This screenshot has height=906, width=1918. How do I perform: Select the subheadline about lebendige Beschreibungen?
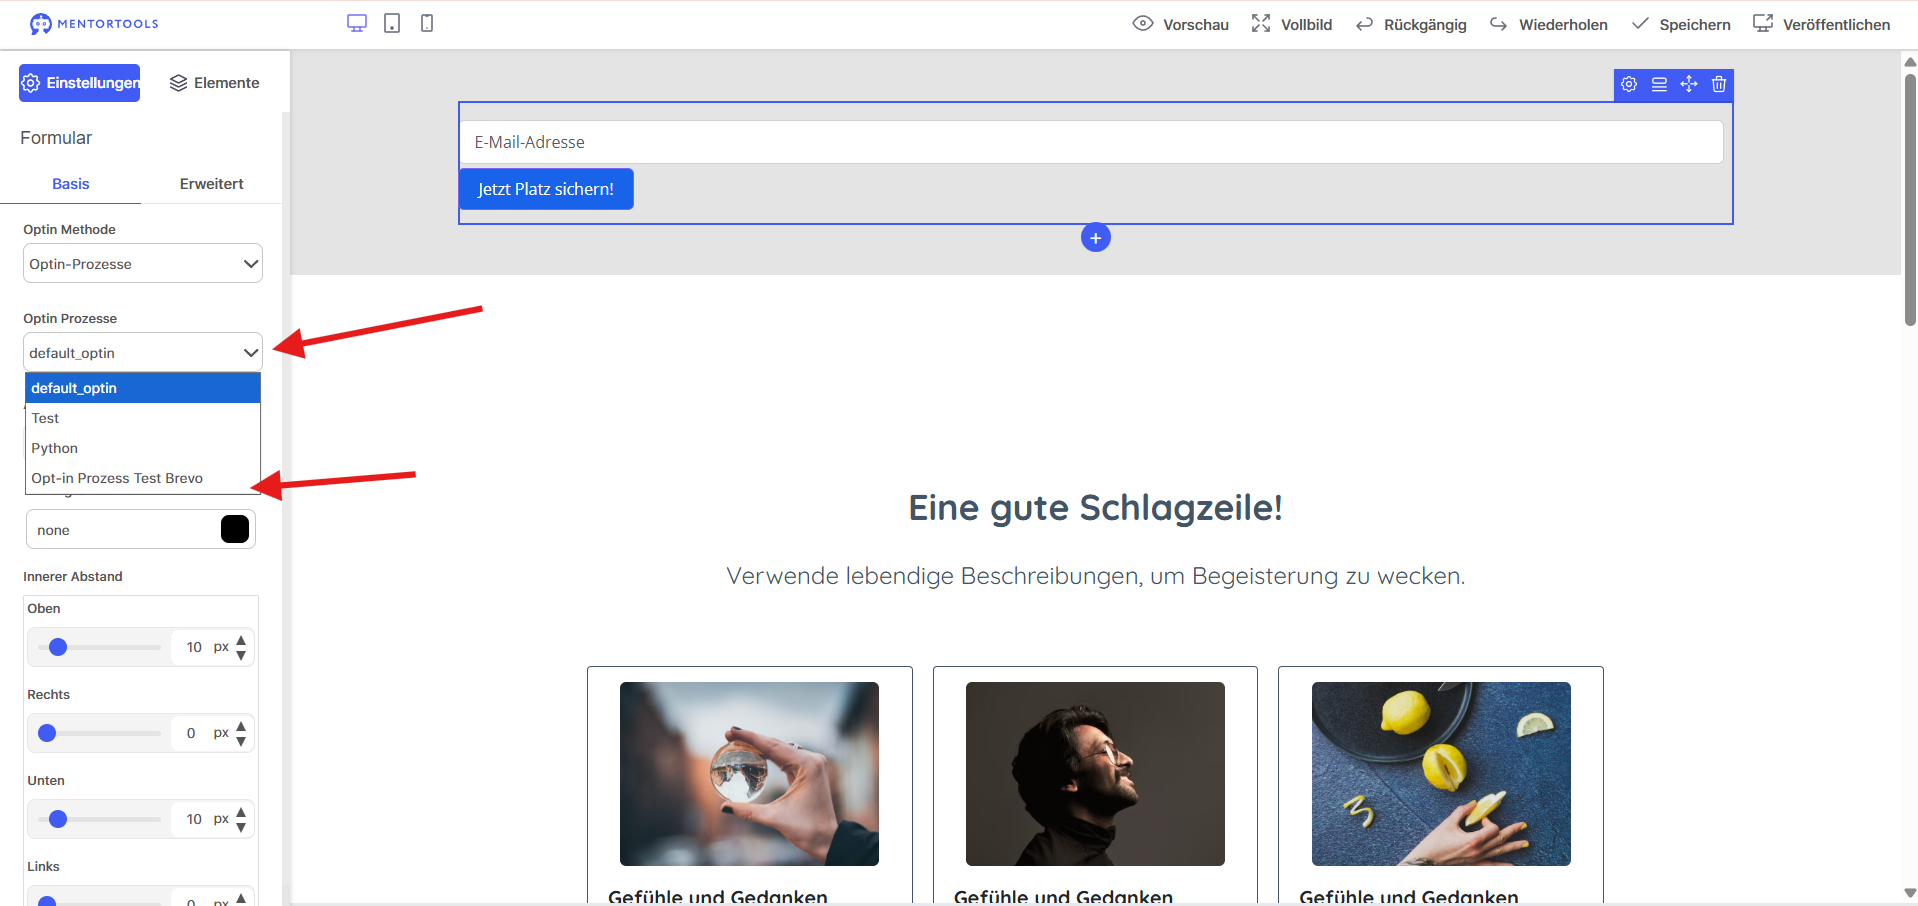click(1096, 576)
